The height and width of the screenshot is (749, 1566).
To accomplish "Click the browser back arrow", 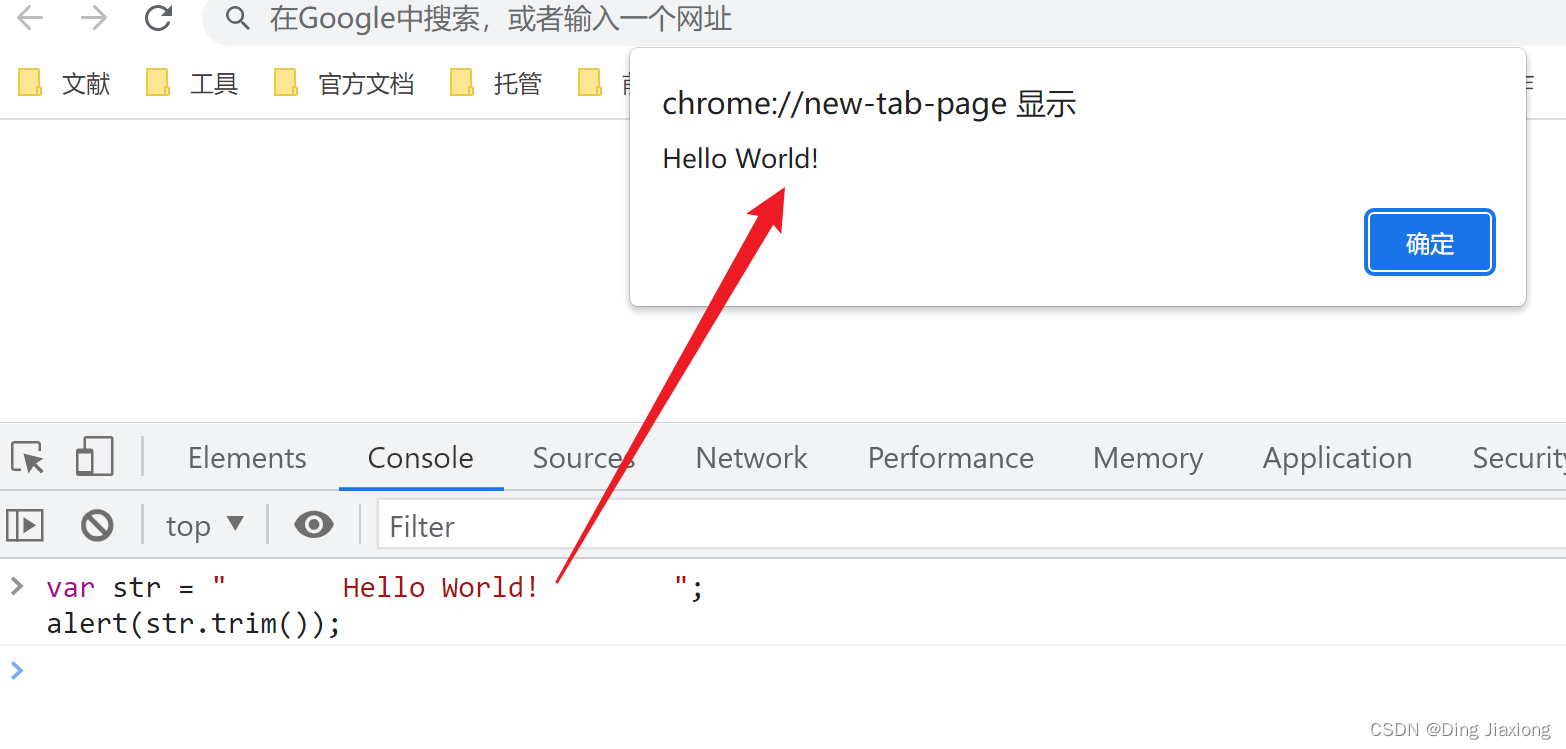I will click(x=31, y=18).
